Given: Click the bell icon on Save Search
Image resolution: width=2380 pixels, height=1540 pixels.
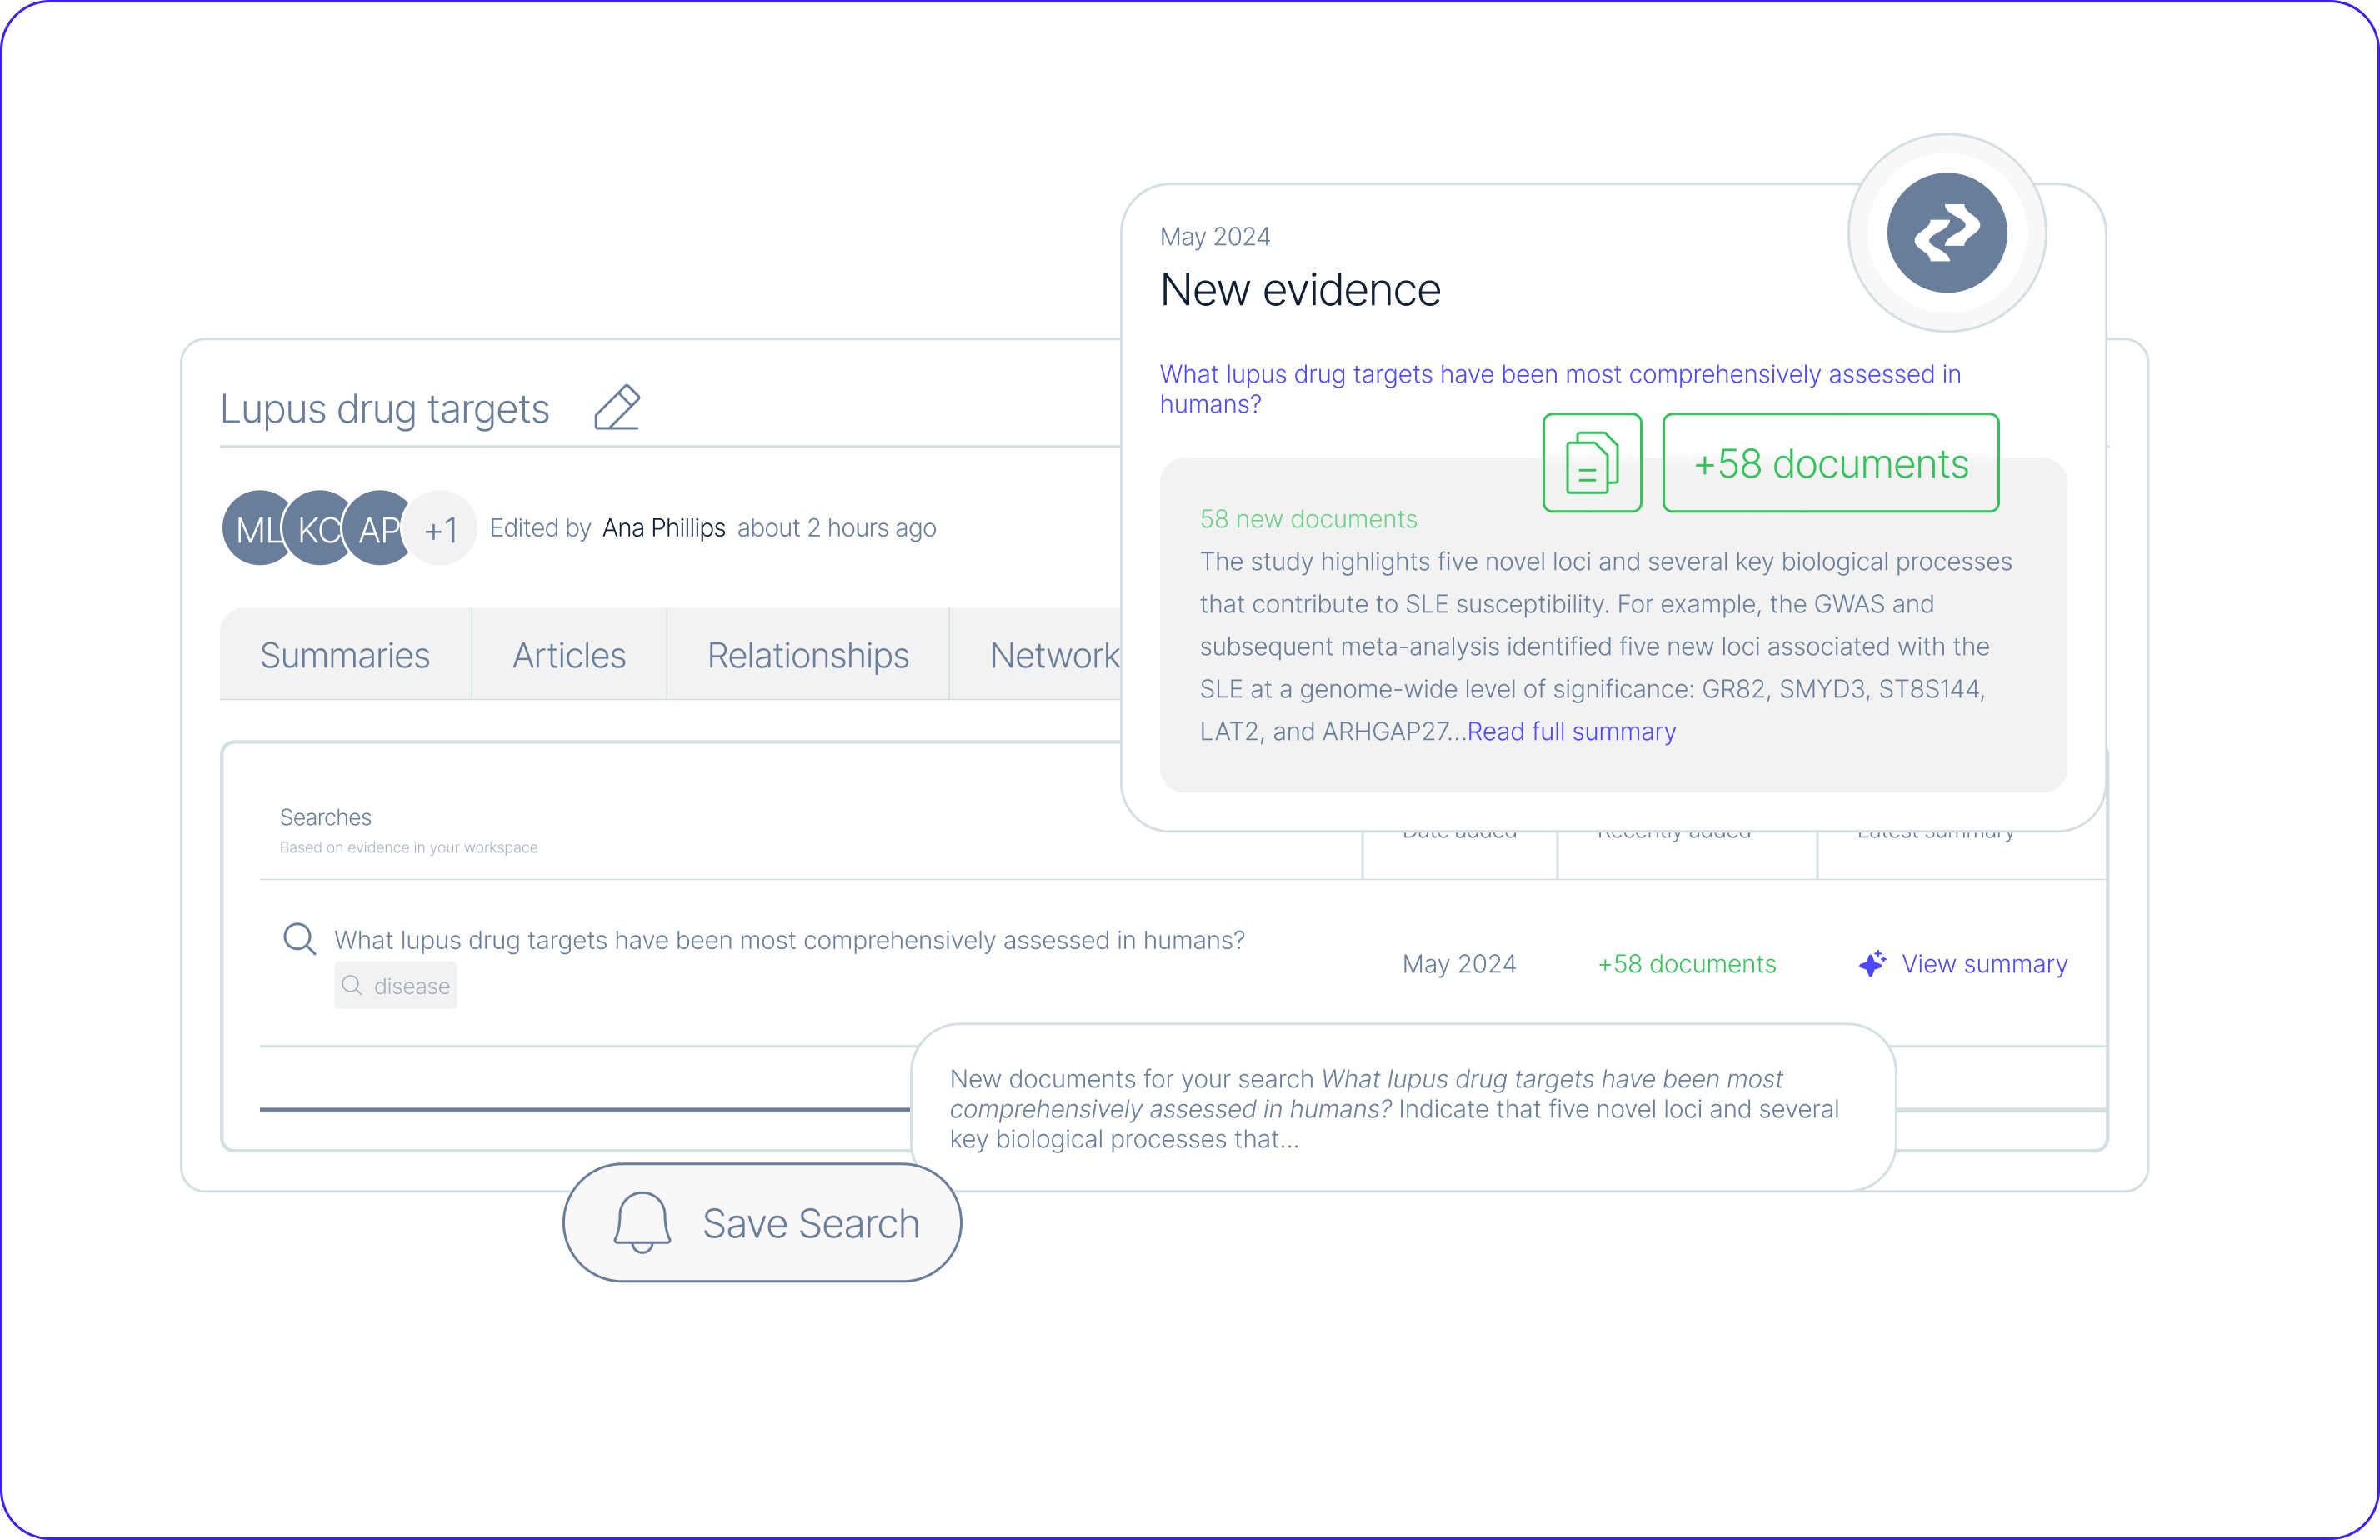Looking at the screenshot, I should point(641,1222).
